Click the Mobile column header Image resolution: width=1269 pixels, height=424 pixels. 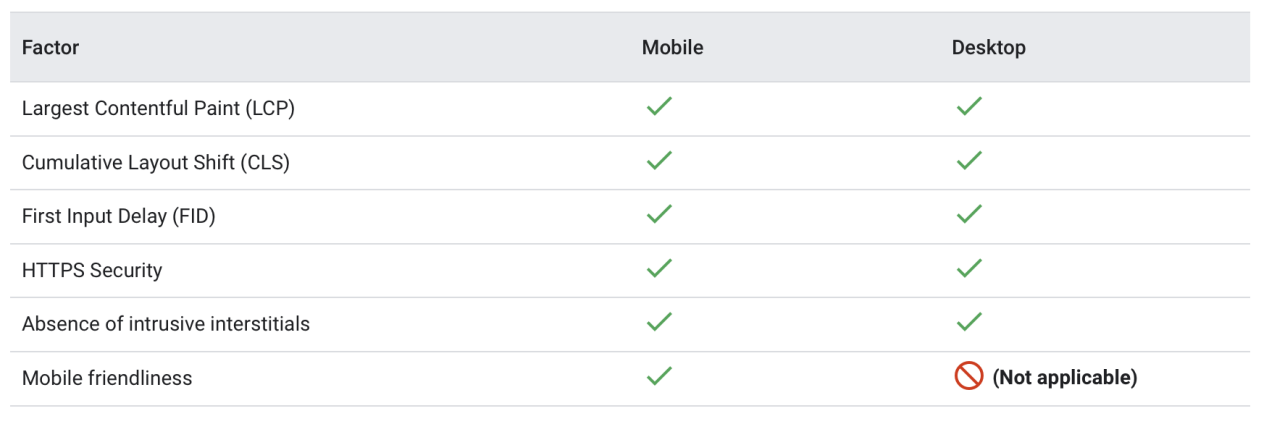(x=672, y=47)
